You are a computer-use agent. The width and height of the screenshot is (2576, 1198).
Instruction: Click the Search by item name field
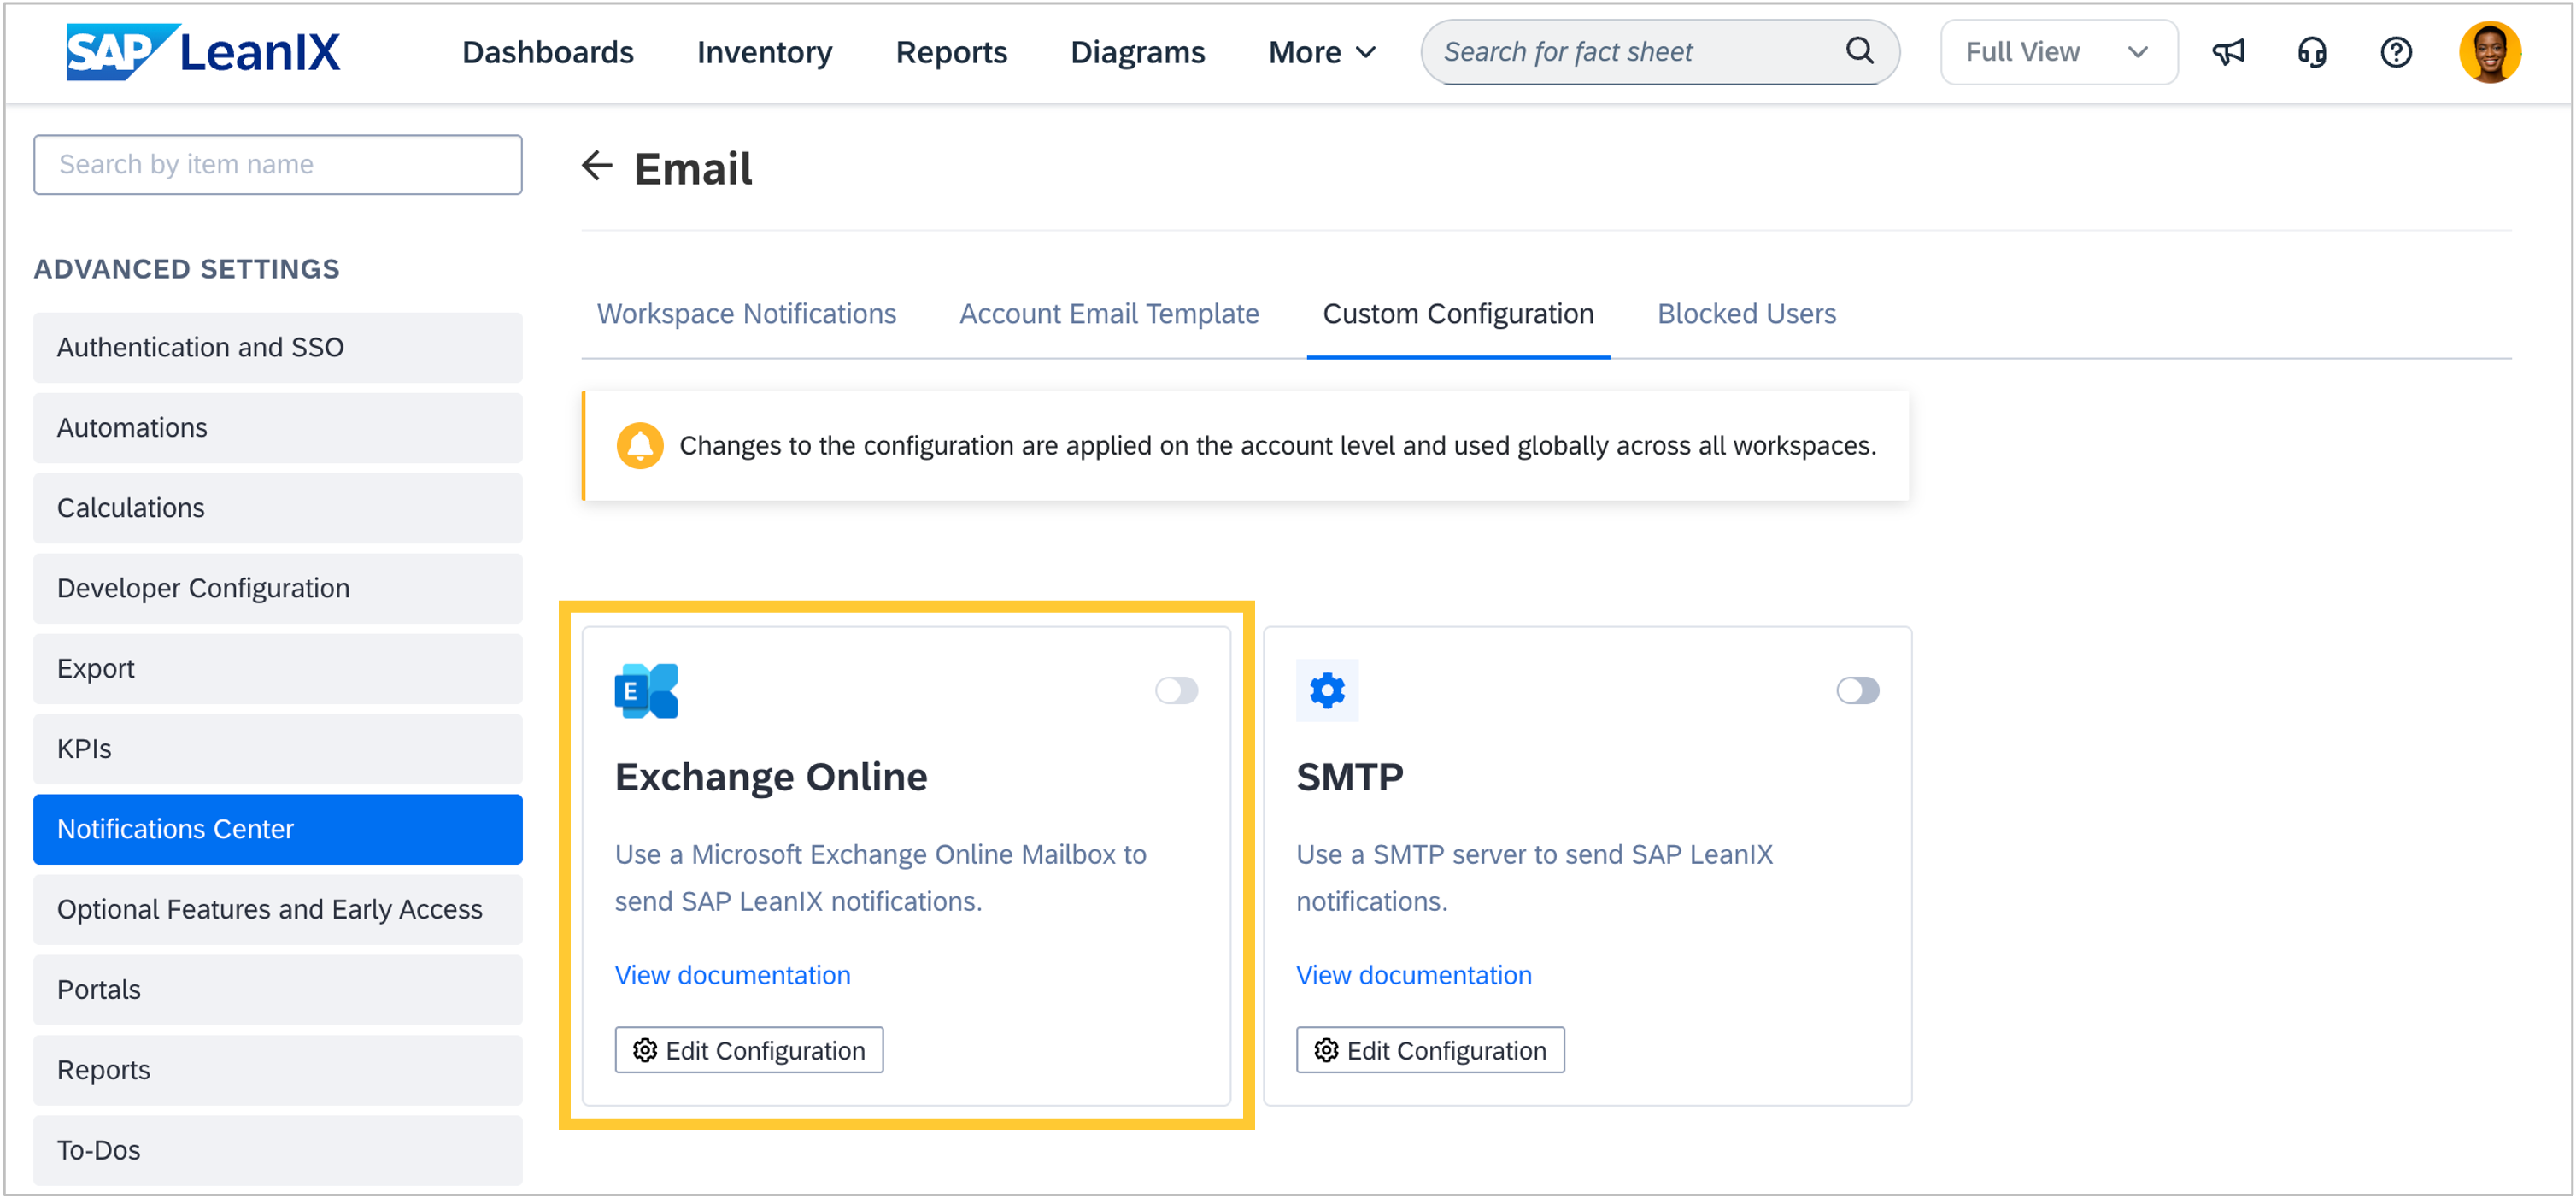pos(277,164)
